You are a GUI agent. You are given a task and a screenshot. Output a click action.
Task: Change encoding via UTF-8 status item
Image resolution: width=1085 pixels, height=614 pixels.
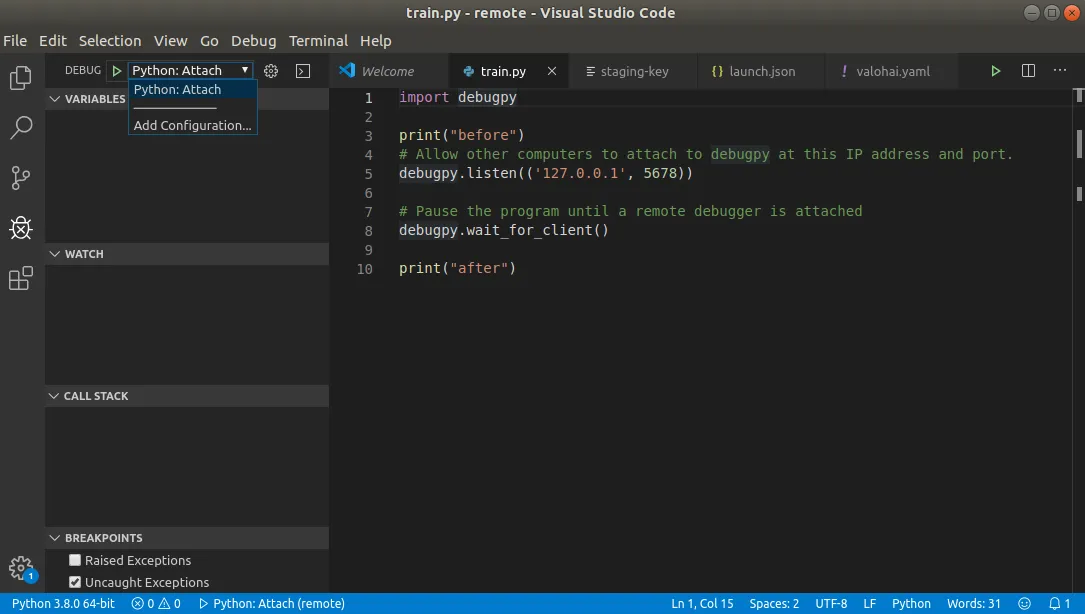click(831, 604)
